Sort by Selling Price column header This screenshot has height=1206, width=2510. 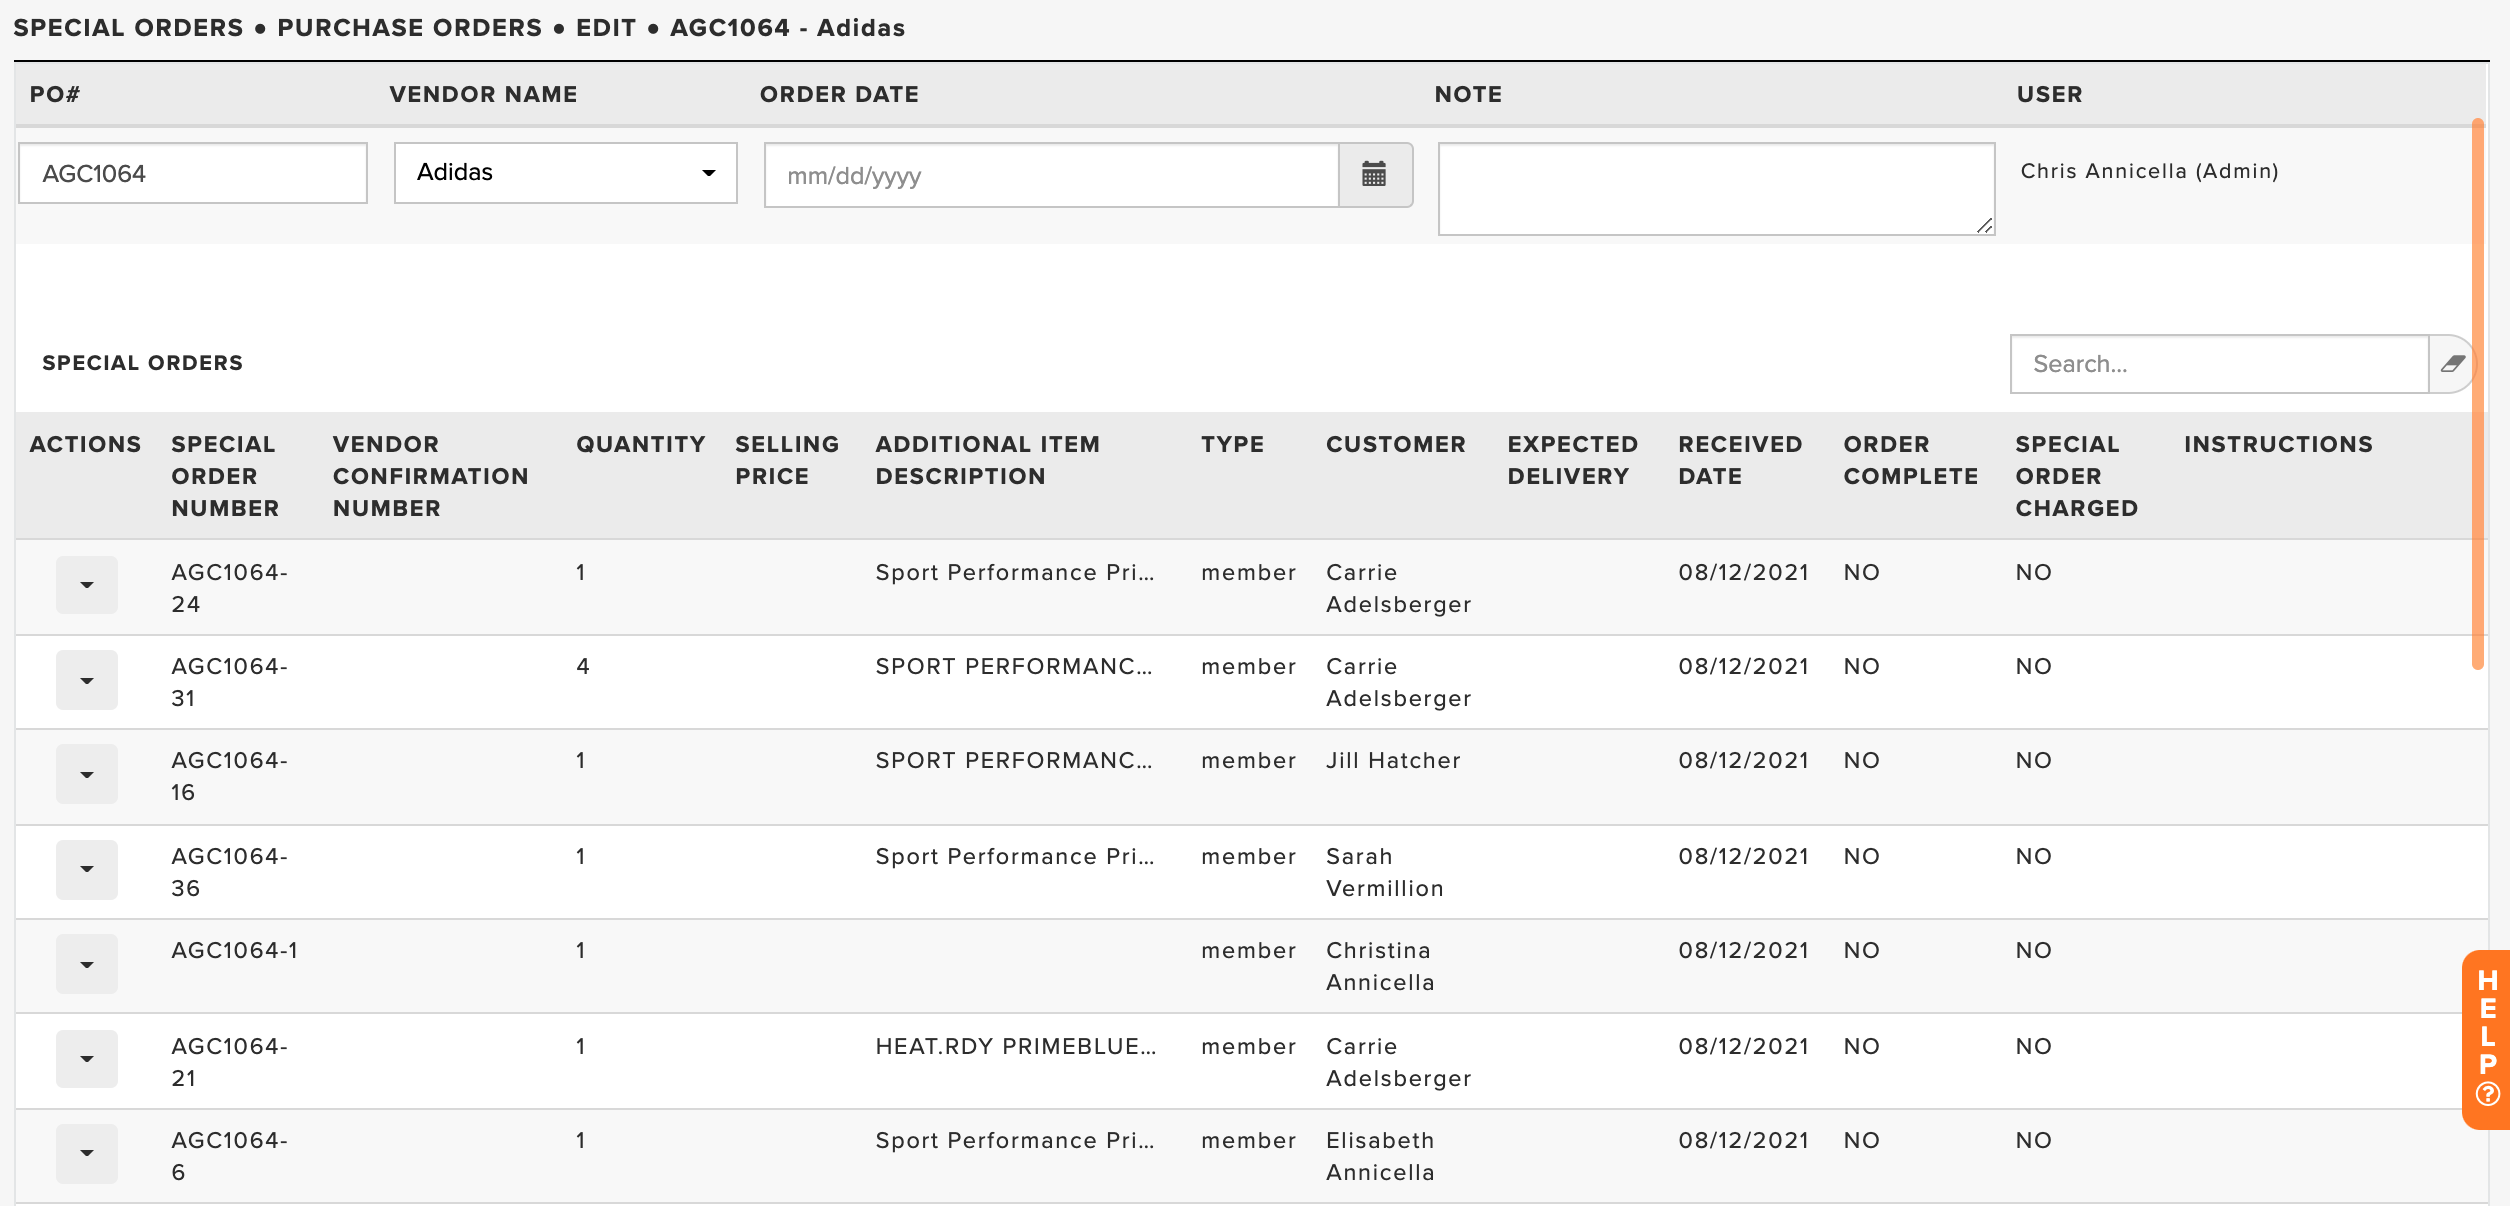[787, 460]
